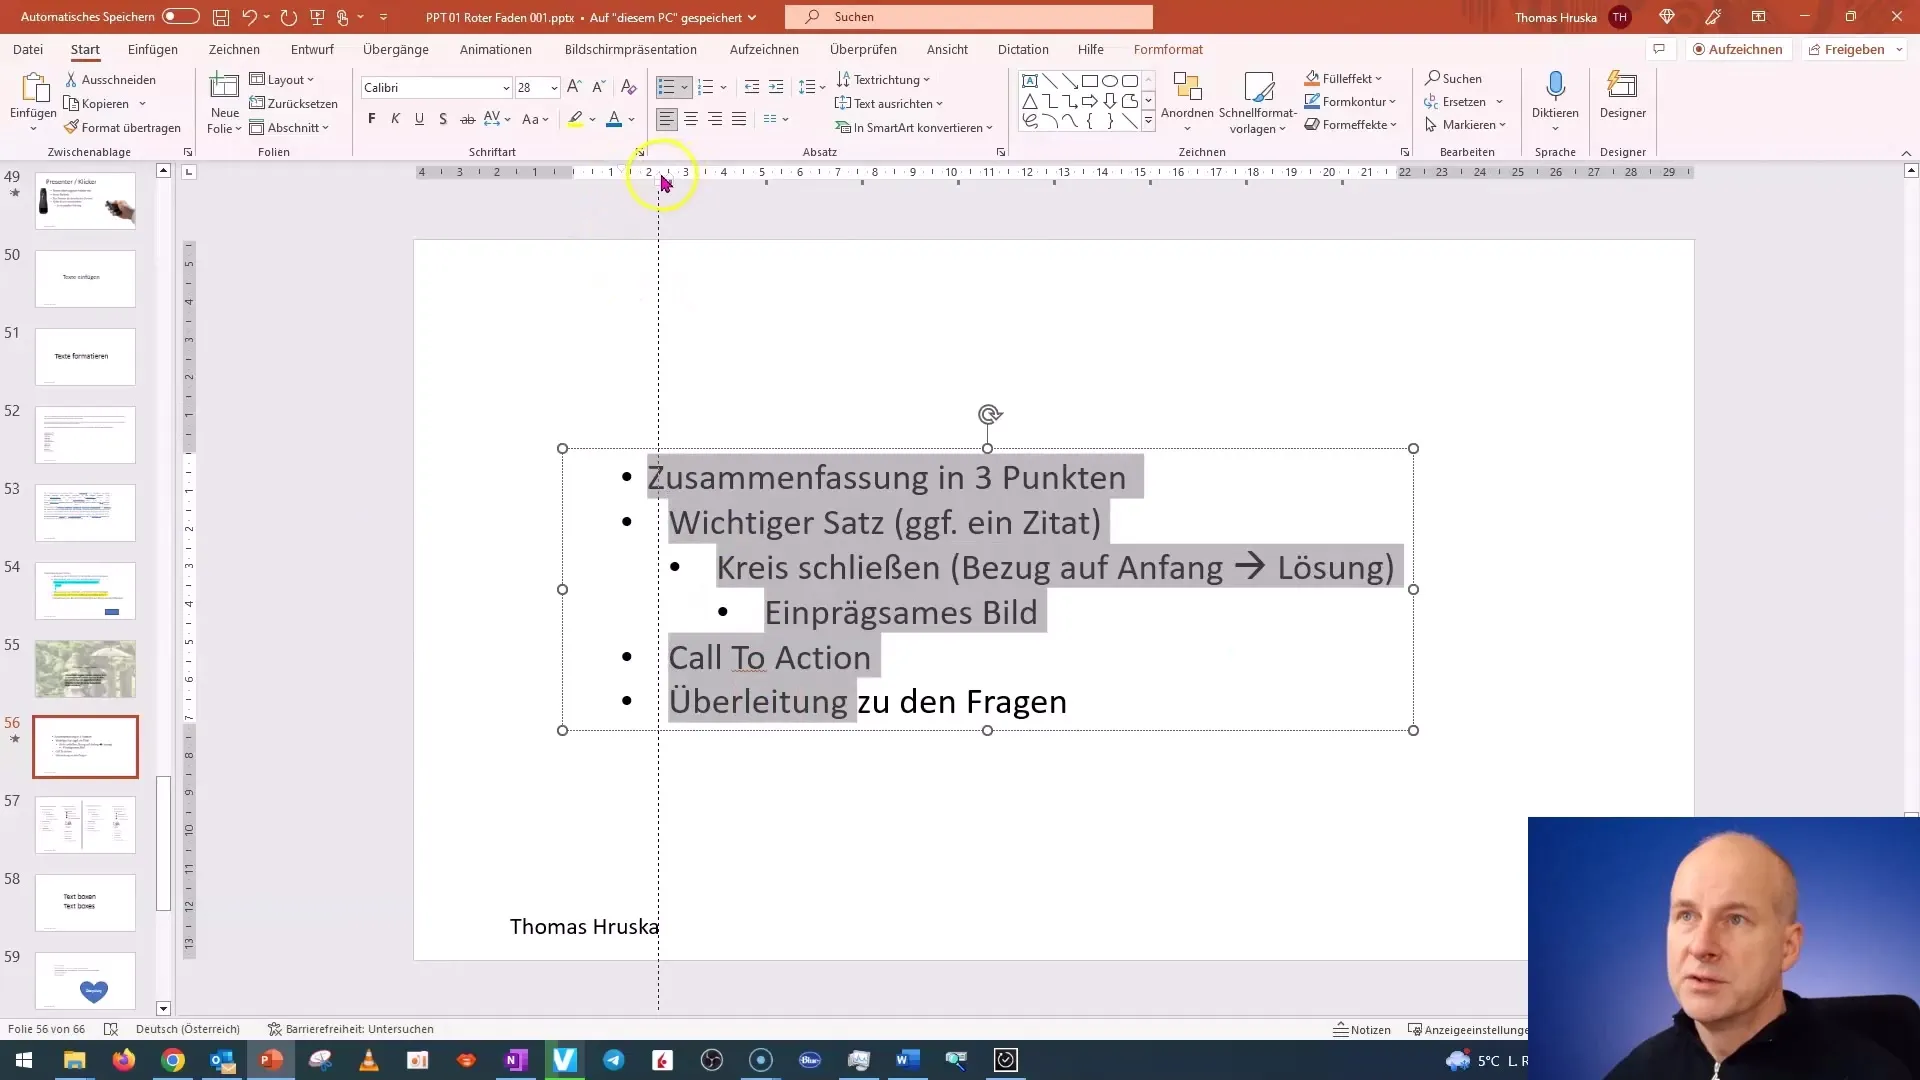The height and width of the screenshot is (1080, 1920).
Task: Select rectangle shape from shapes gallery
Action: point(1090,81)
